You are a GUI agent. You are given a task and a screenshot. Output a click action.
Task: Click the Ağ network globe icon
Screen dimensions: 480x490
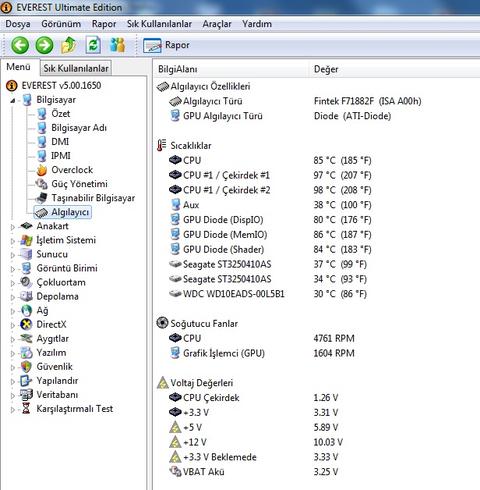pyautogui.click(x=26, y=310)
